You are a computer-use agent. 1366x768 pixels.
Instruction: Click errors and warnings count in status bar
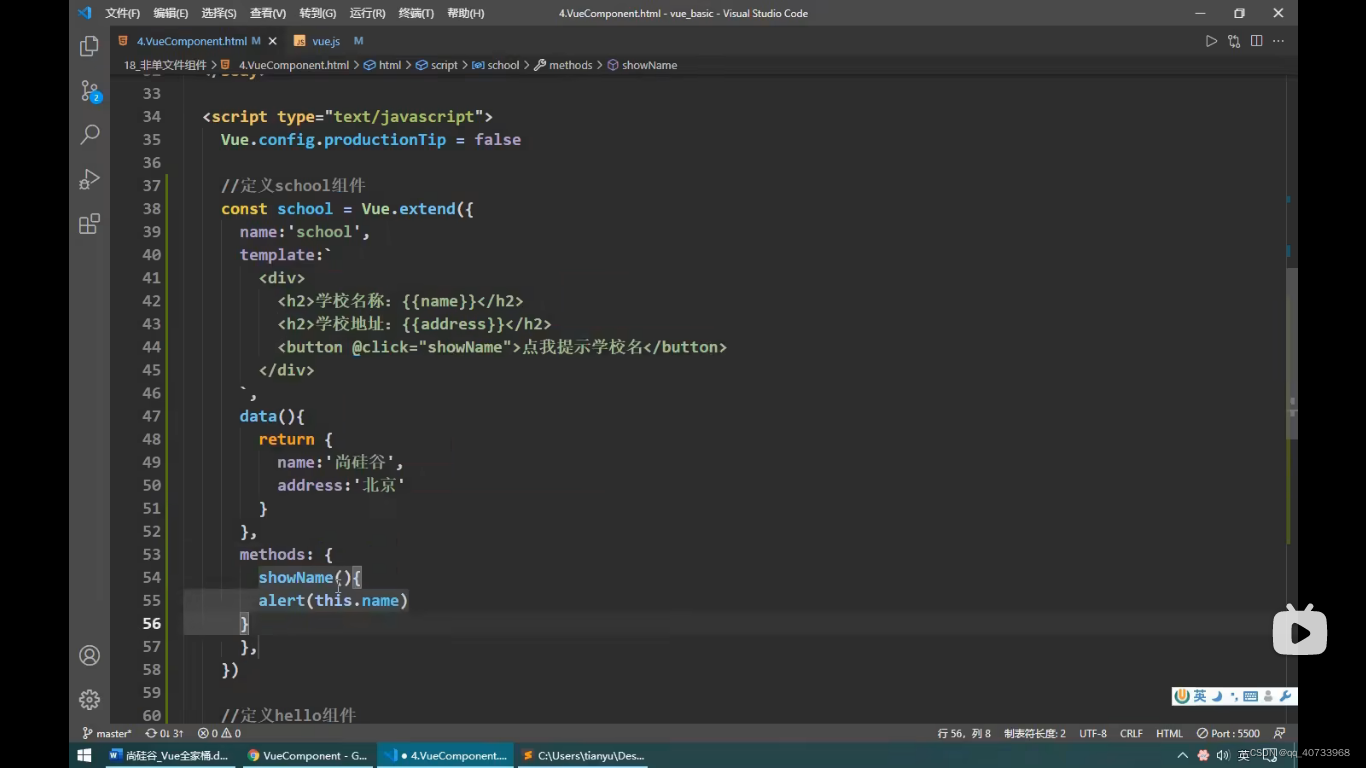[219, 733]
